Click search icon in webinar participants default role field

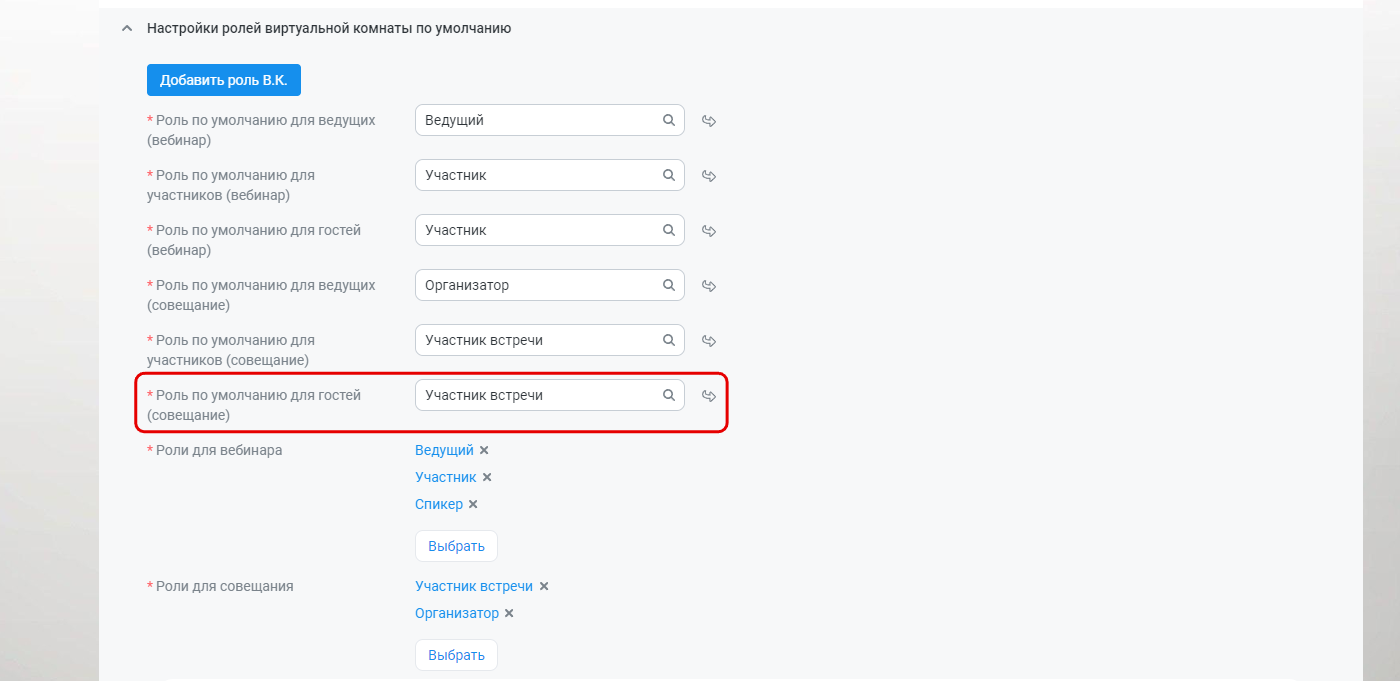[669, 175]
